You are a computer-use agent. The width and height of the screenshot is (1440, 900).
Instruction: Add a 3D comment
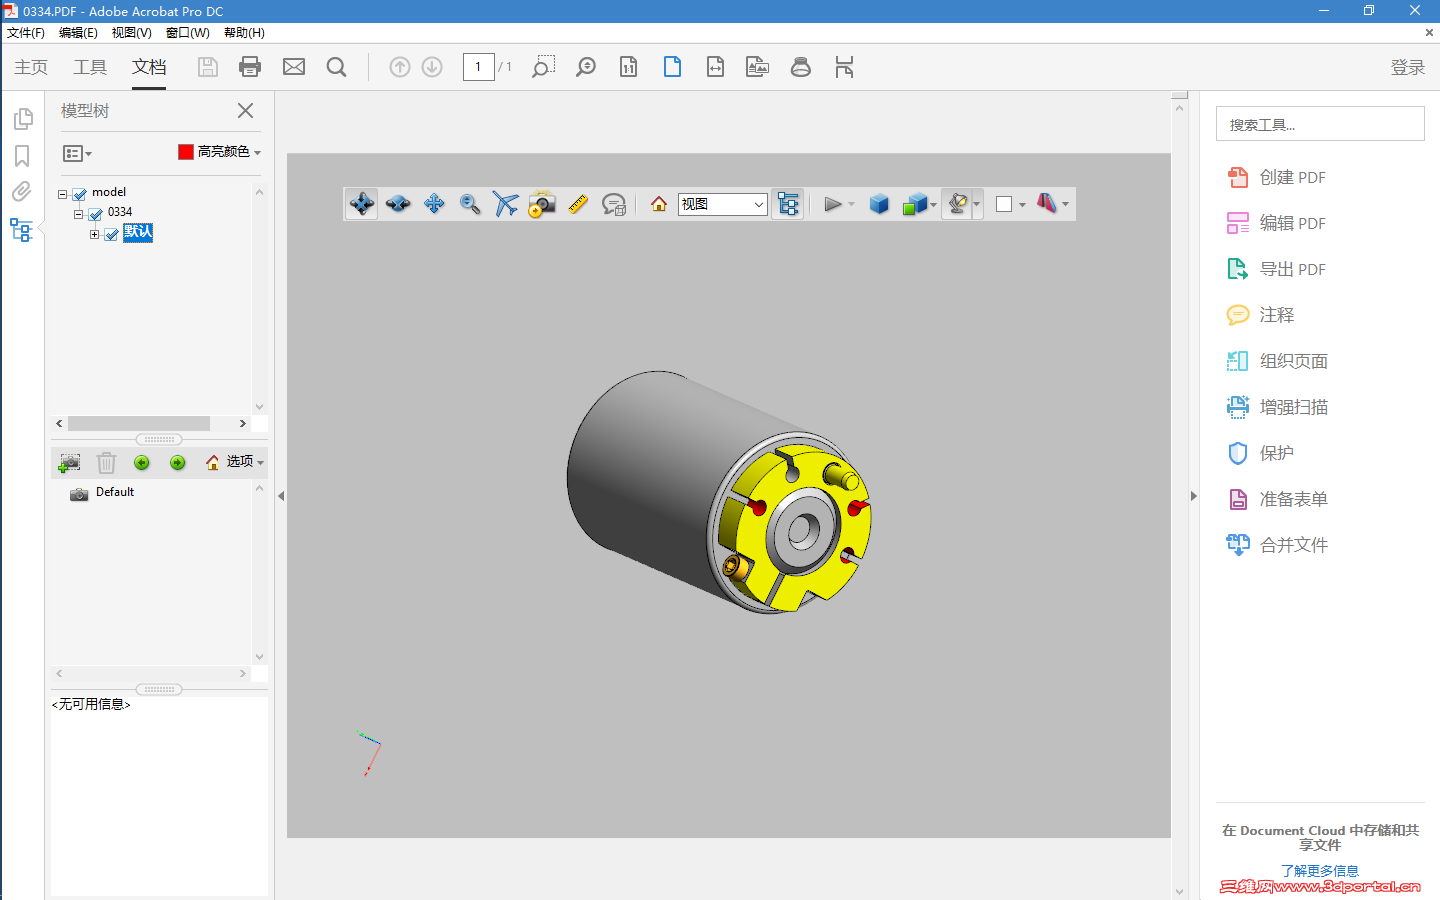point(614,204)
